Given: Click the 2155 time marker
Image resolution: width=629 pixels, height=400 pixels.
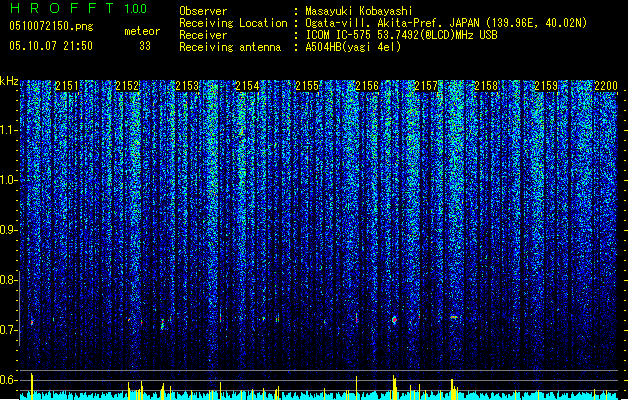Looking at the screenshot, I should click(x=307, y=86).
